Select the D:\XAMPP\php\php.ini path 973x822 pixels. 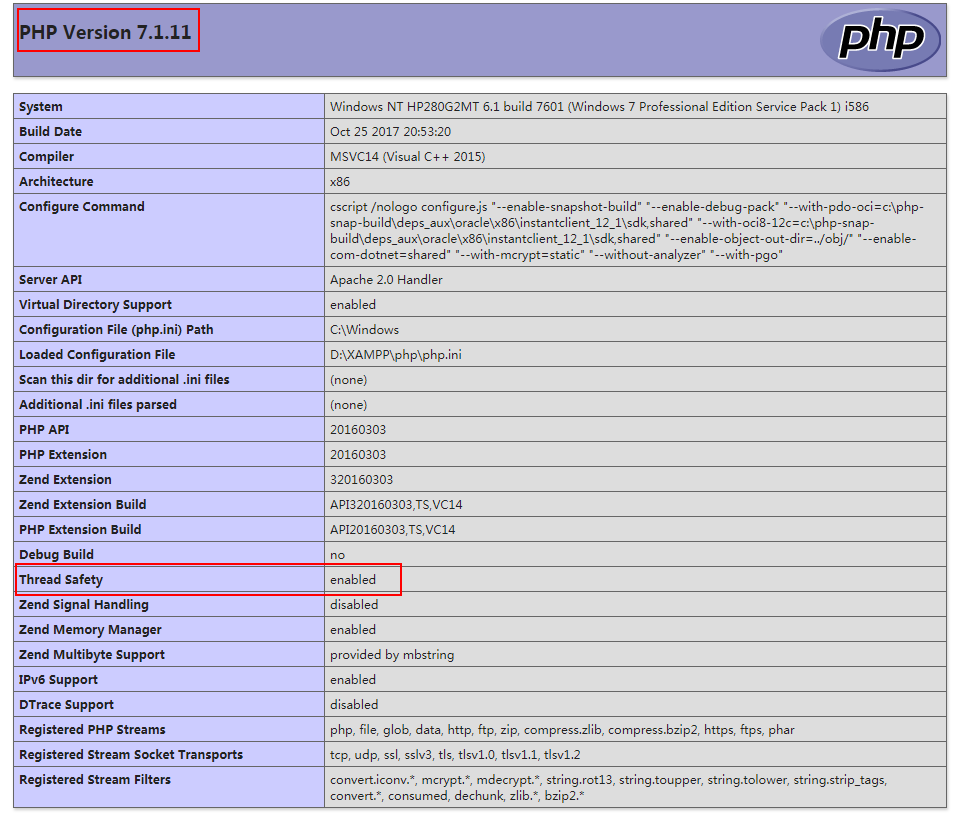pyautogui.click(x=396, y=354)
